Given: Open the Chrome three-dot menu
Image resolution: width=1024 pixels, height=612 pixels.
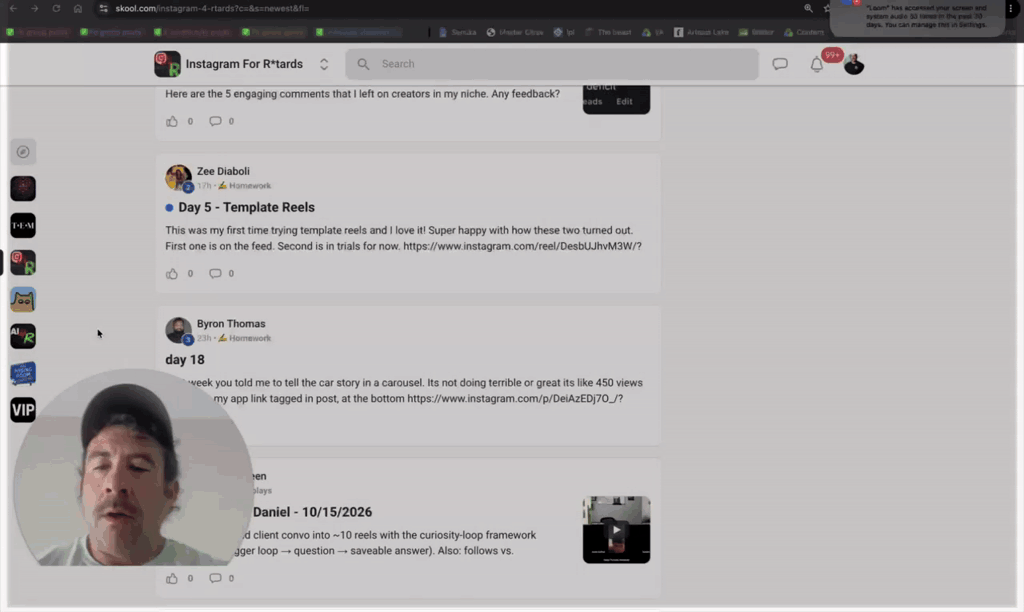Looking at the screenshot, I should coord(1010,8).
